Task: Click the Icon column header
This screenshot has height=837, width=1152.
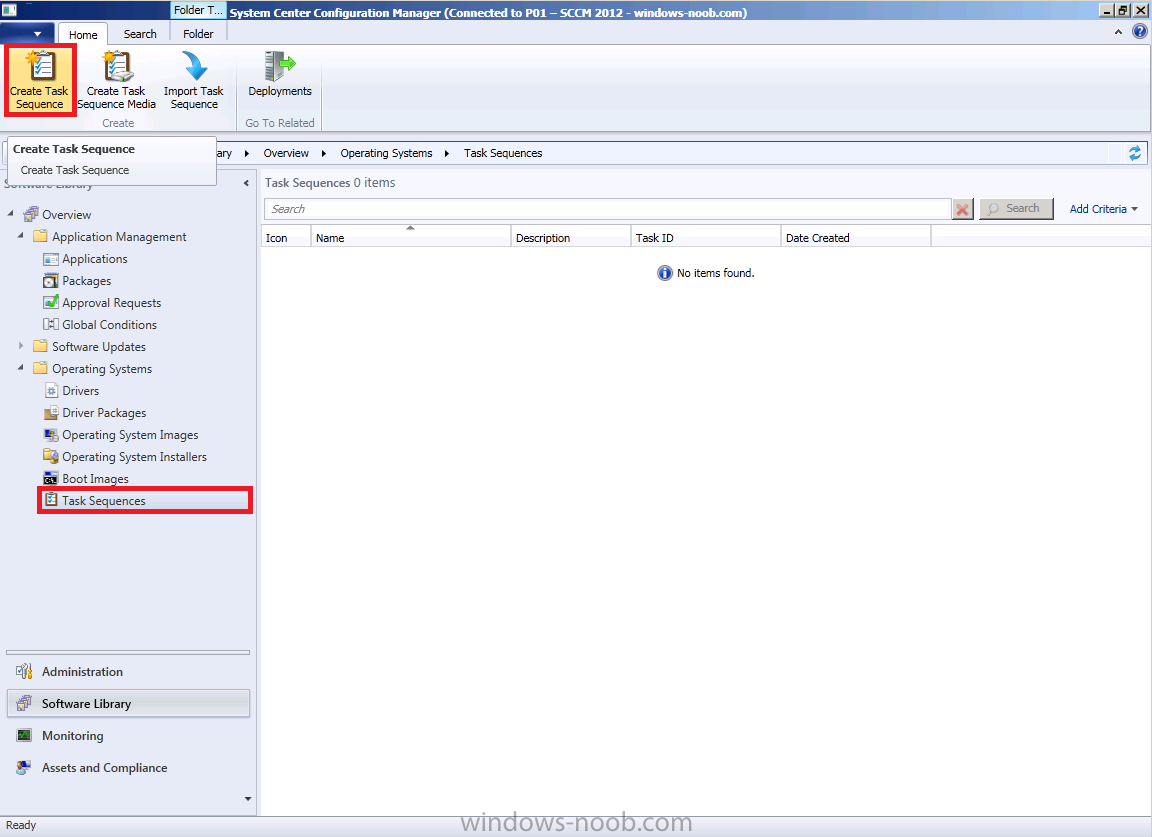Action: [286, 237]
